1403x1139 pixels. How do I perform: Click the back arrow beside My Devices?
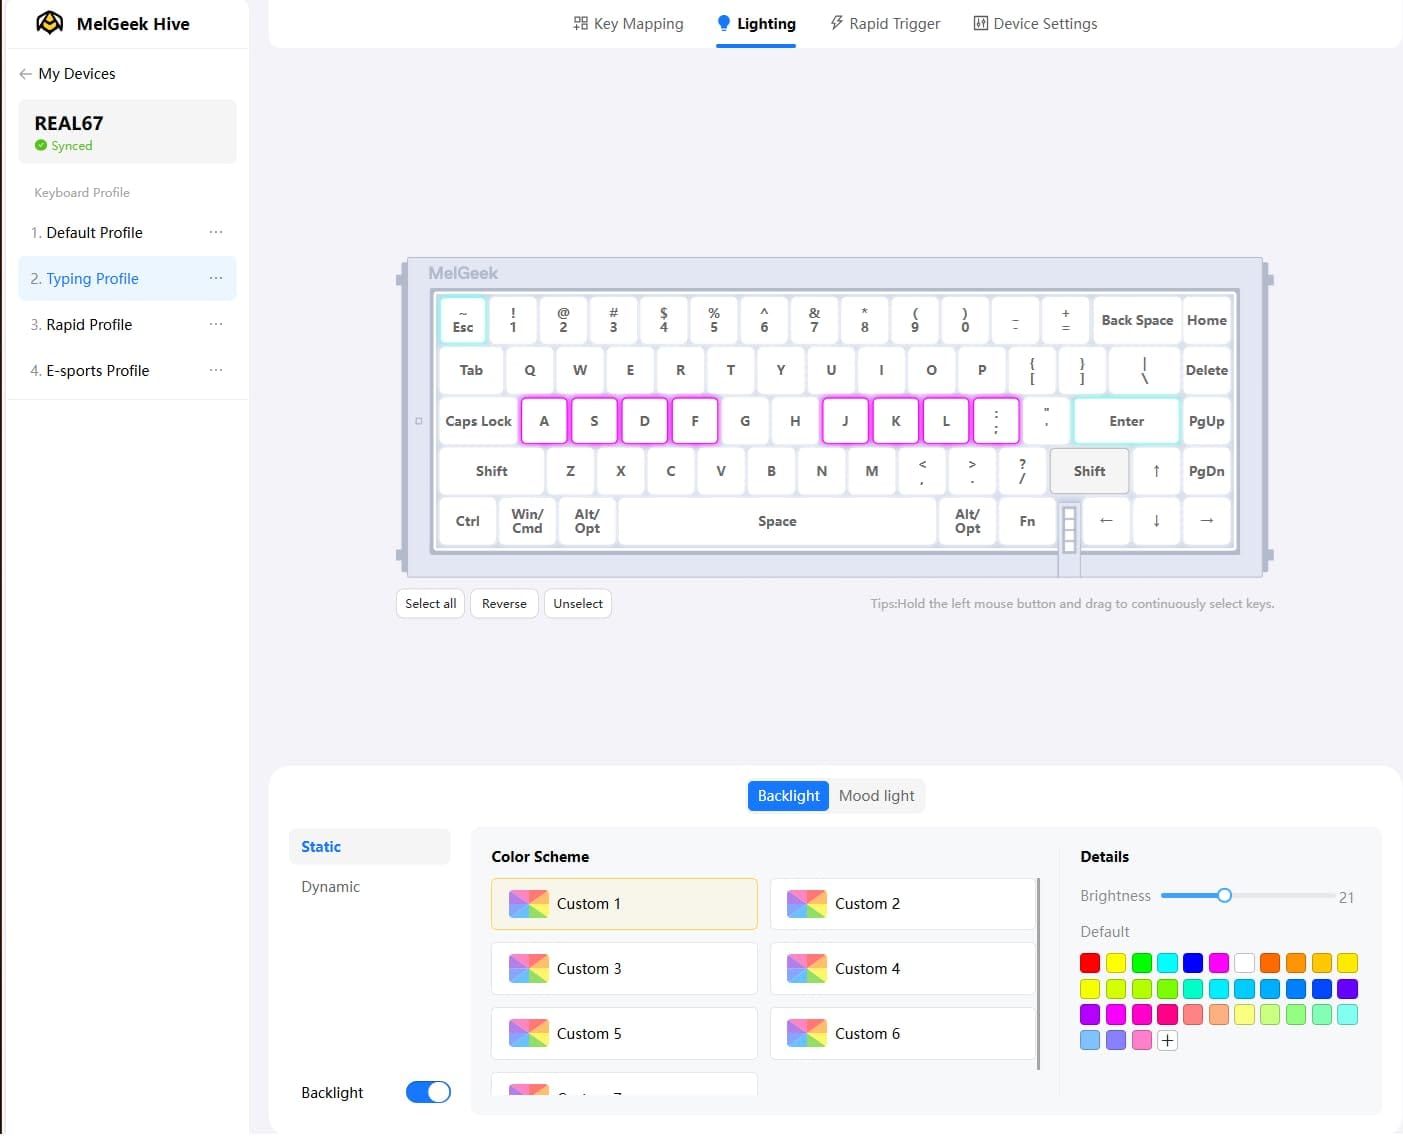[25, 74]
